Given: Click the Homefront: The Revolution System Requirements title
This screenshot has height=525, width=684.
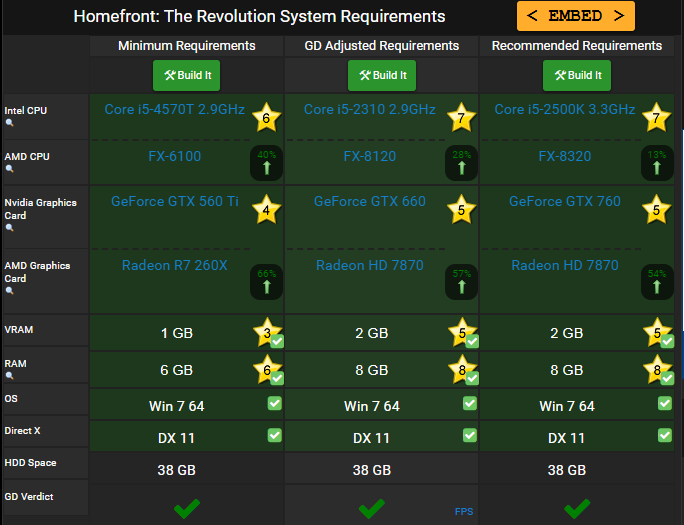Looking at the screenshot, I should [x=259, y=17].
